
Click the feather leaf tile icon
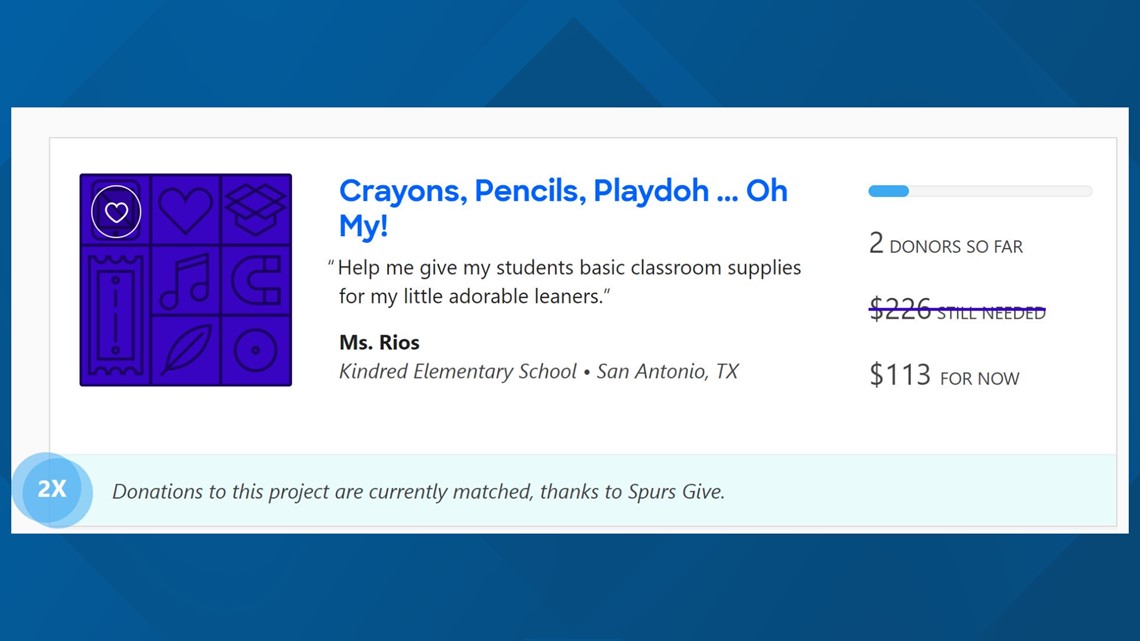pos(186,350)
